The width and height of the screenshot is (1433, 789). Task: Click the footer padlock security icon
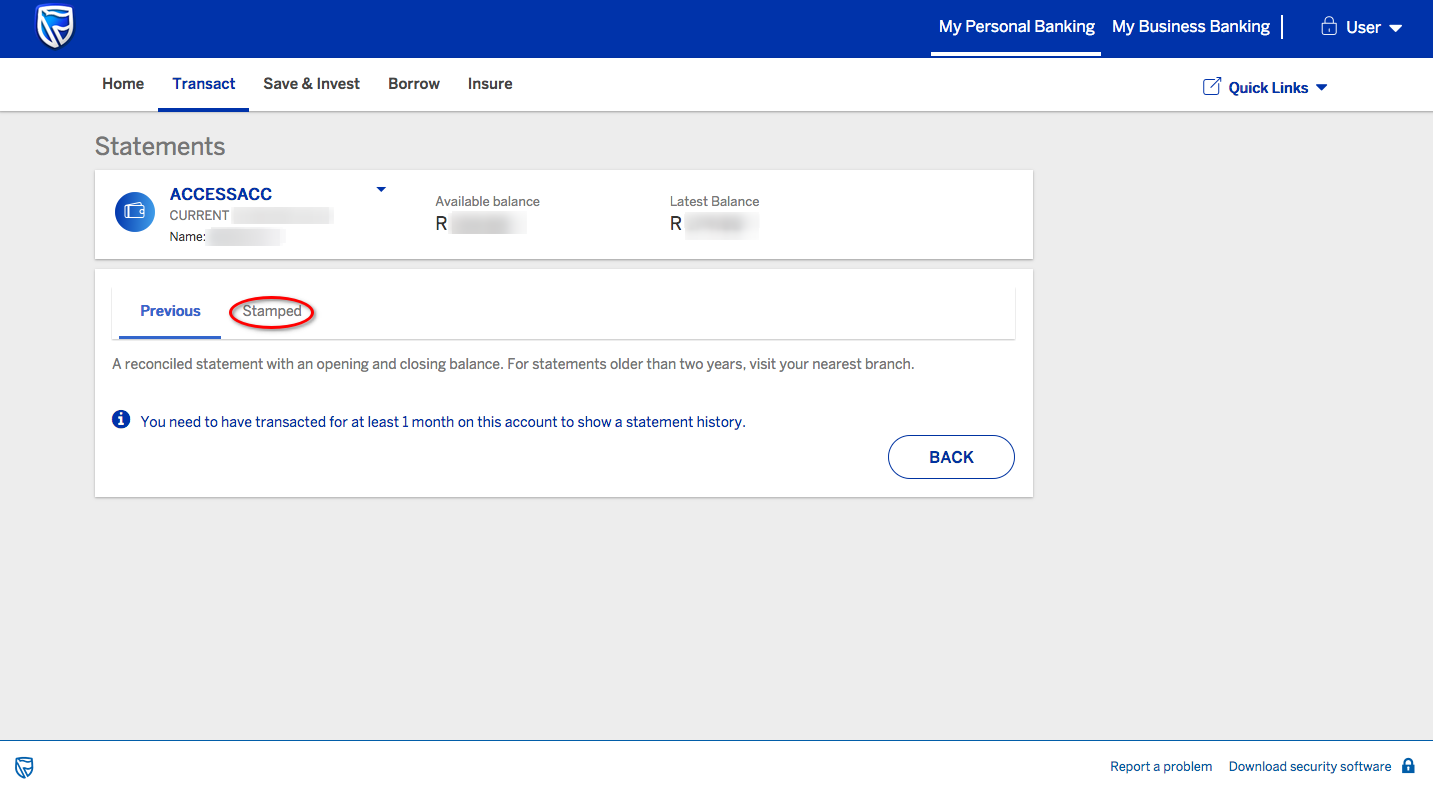coord(1408,766)
